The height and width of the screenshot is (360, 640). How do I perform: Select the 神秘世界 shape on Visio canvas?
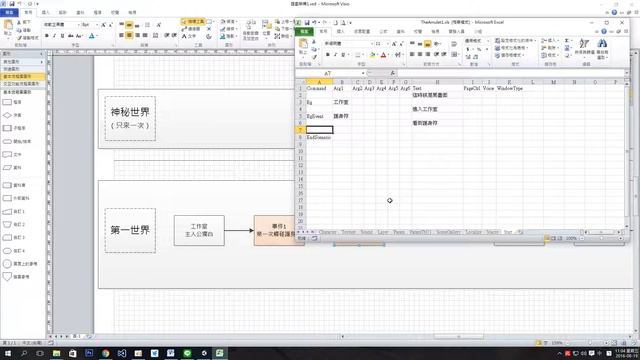coord(130,118)
